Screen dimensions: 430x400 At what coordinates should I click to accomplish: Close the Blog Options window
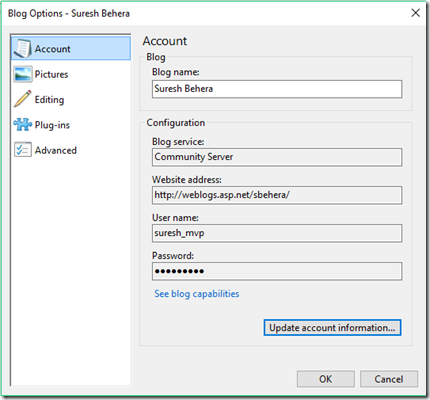pos(415,13)
